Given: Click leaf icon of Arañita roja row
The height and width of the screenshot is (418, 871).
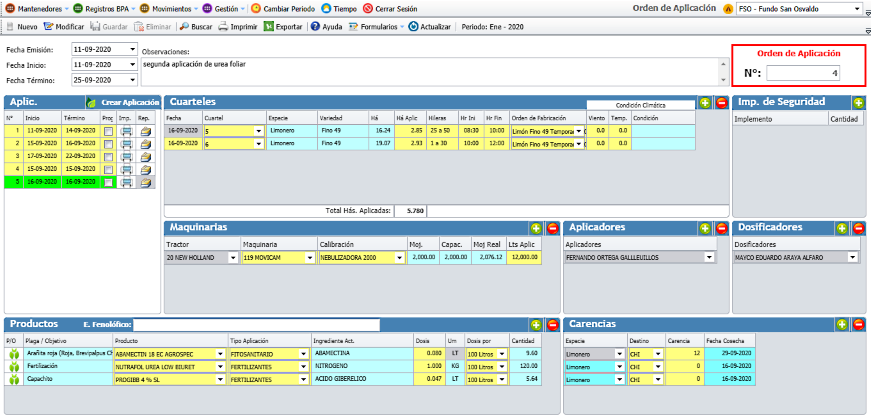Looking at the screenshot, I should coord(13,354).
